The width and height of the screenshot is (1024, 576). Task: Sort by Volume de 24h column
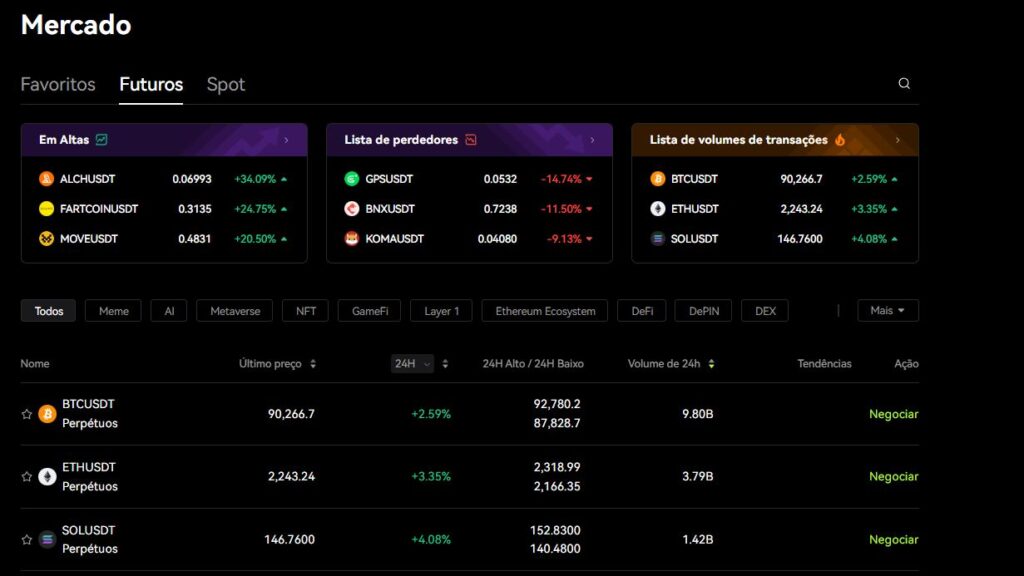click(711, 364)
